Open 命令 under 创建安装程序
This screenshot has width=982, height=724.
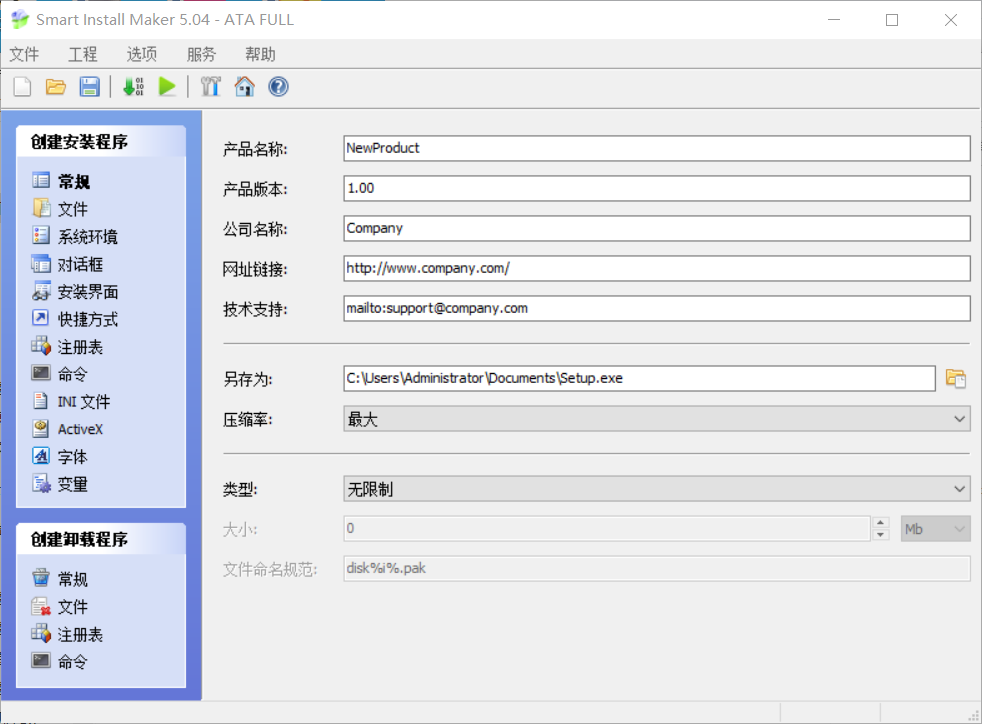(x=59, y=374)
